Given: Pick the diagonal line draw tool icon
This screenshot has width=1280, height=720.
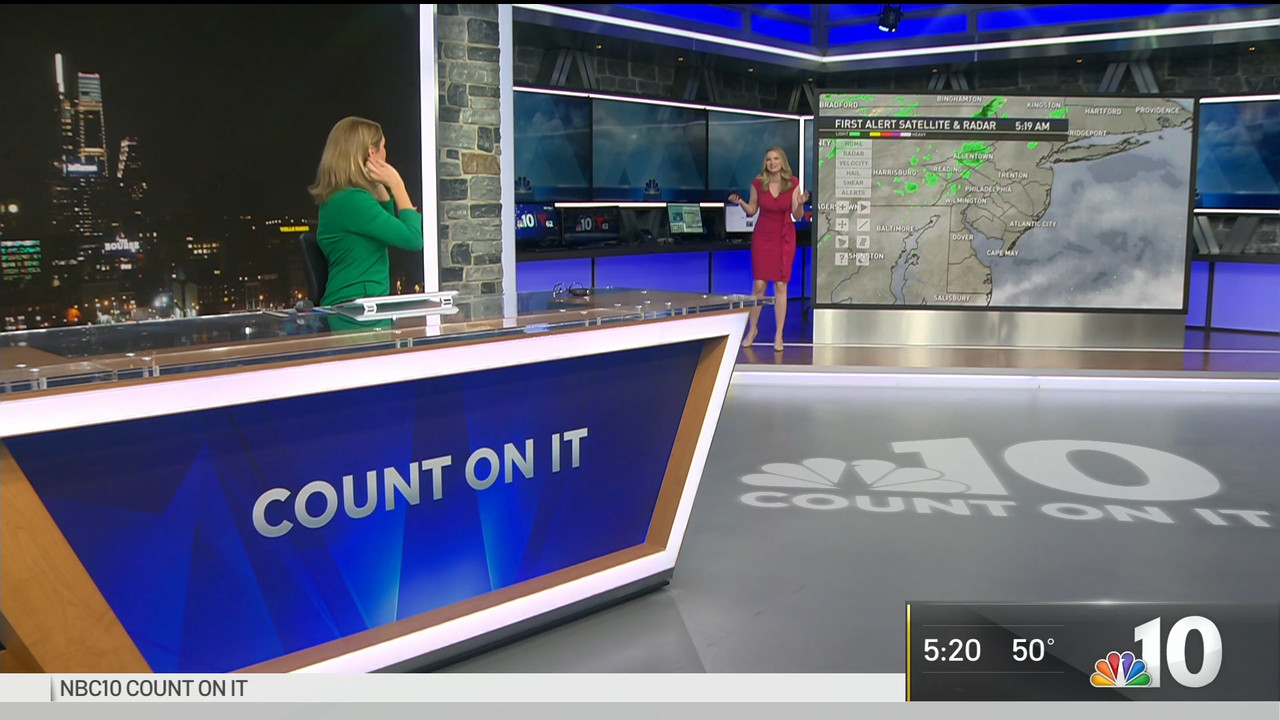Looking at the screenshot, I should tap(863, 224).
